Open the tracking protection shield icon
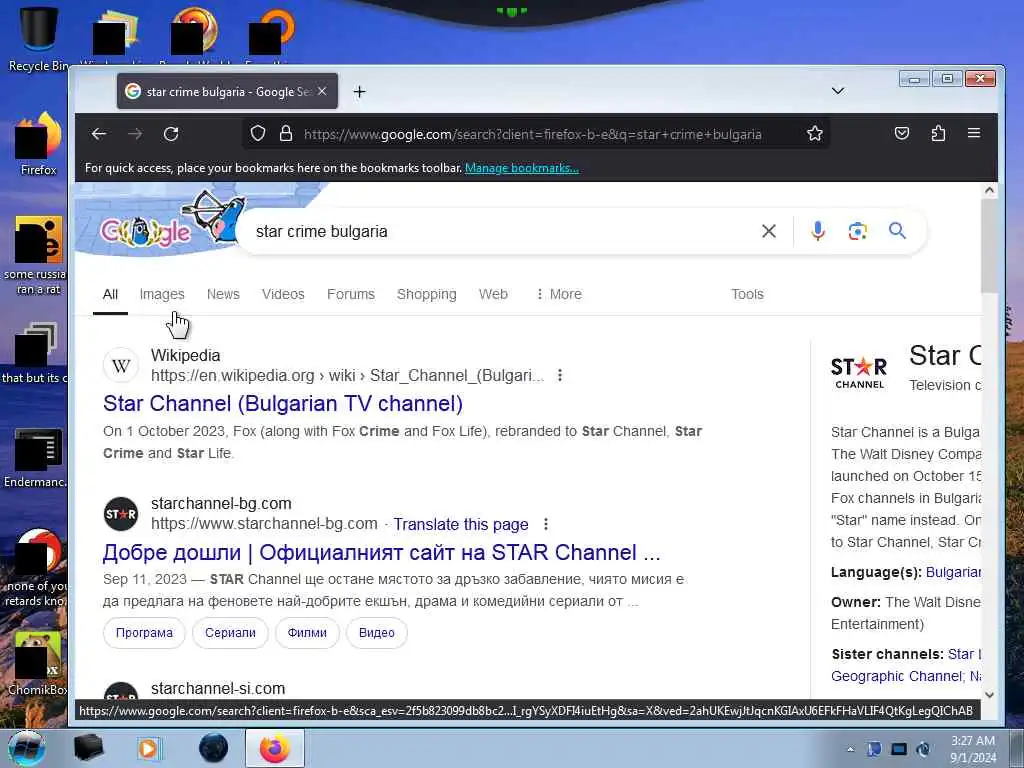This screenshot has height=768, width=1024. [258, 134]
